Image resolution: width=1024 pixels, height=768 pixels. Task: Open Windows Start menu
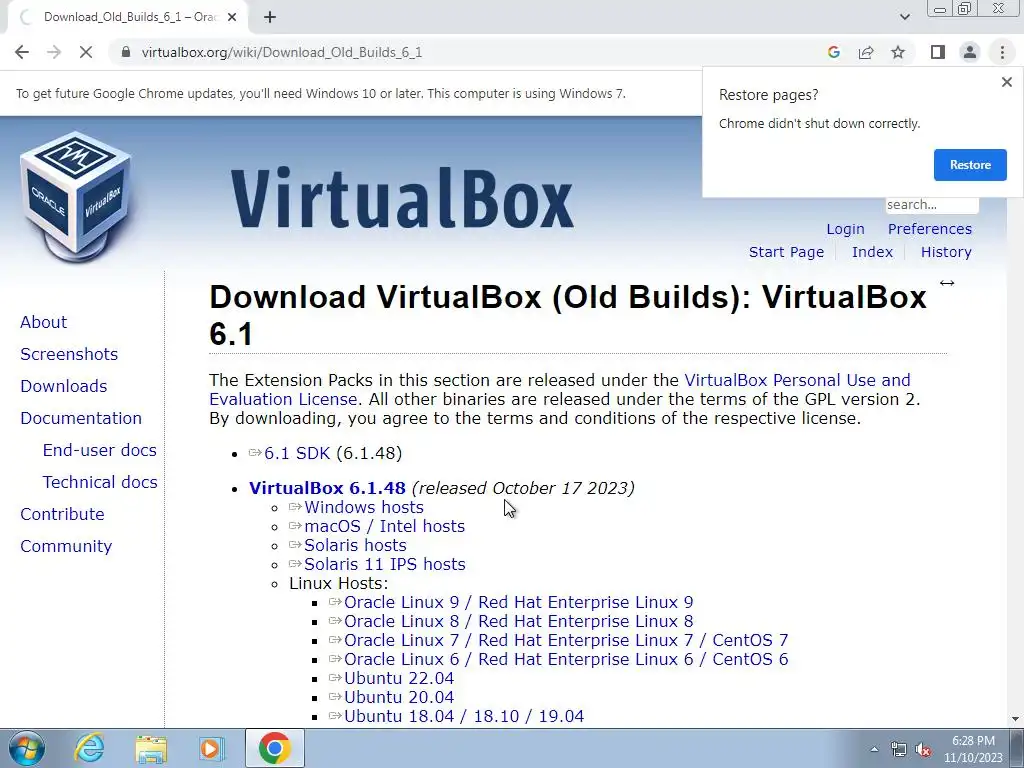pyautogui.click(x=27, y=748)
